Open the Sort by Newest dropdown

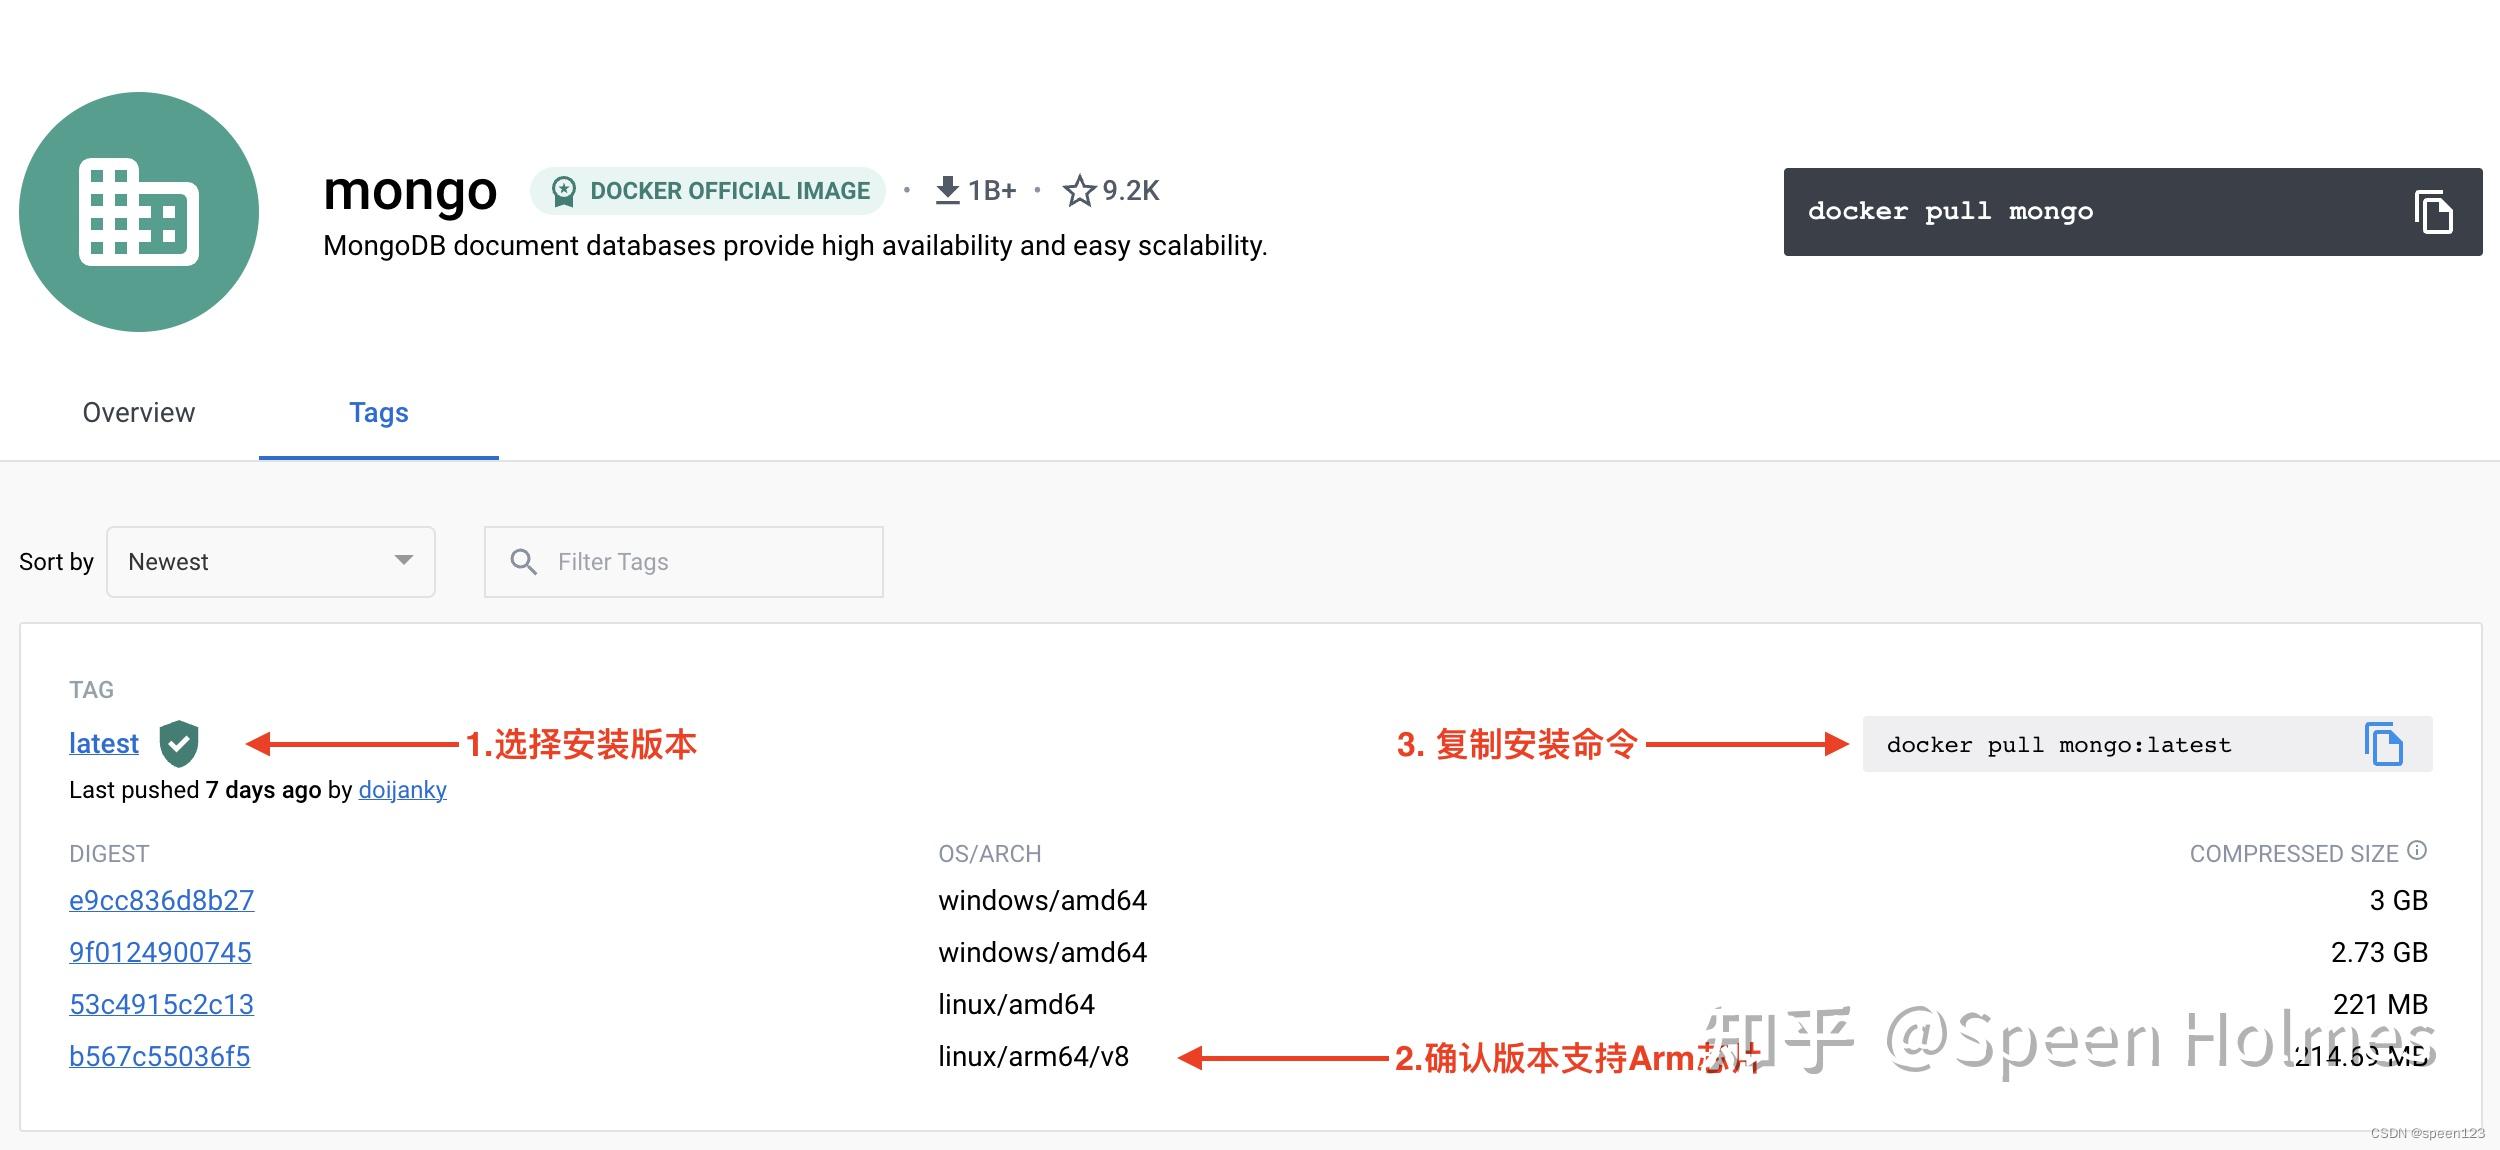[270, 561]
